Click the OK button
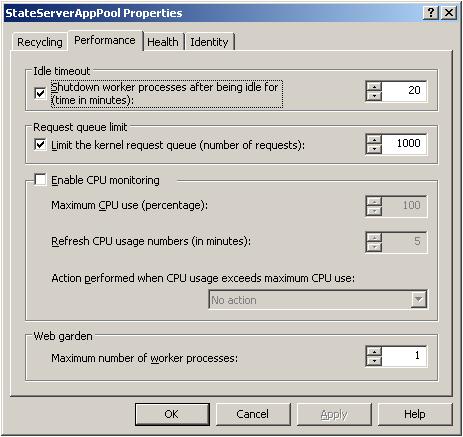Image resolution: width=463 pixels, height=437 pixels. [x=172, y=414]
